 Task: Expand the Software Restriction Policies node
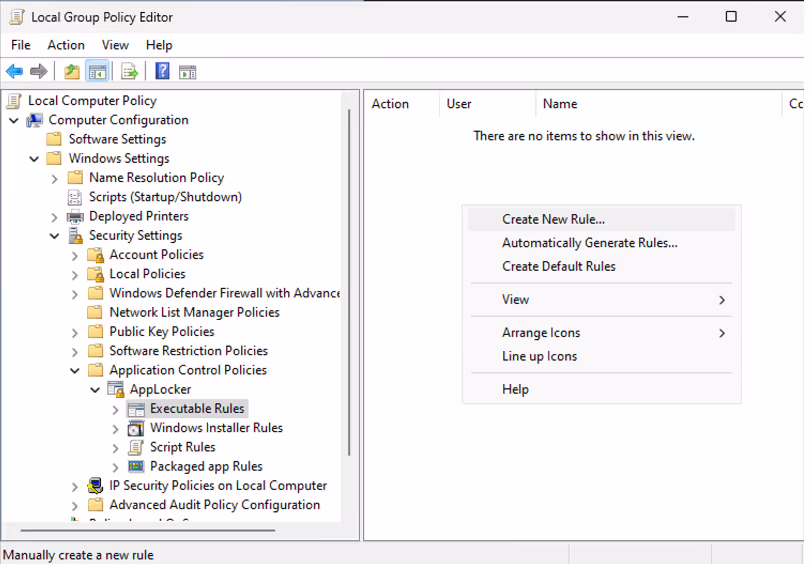[75, 352]
